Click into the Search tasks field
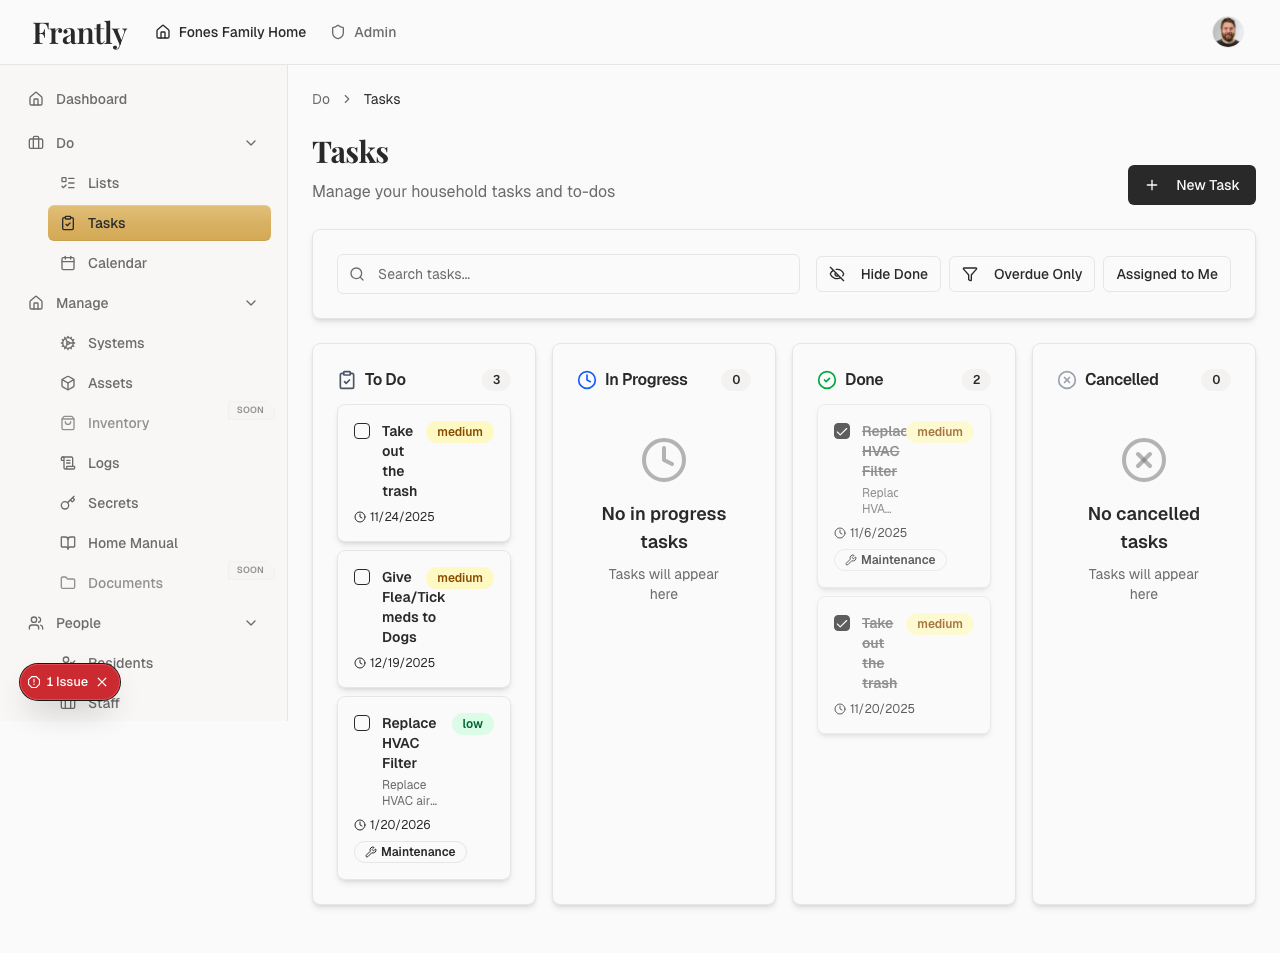The image size is (1280, 953). pos(568,273)
